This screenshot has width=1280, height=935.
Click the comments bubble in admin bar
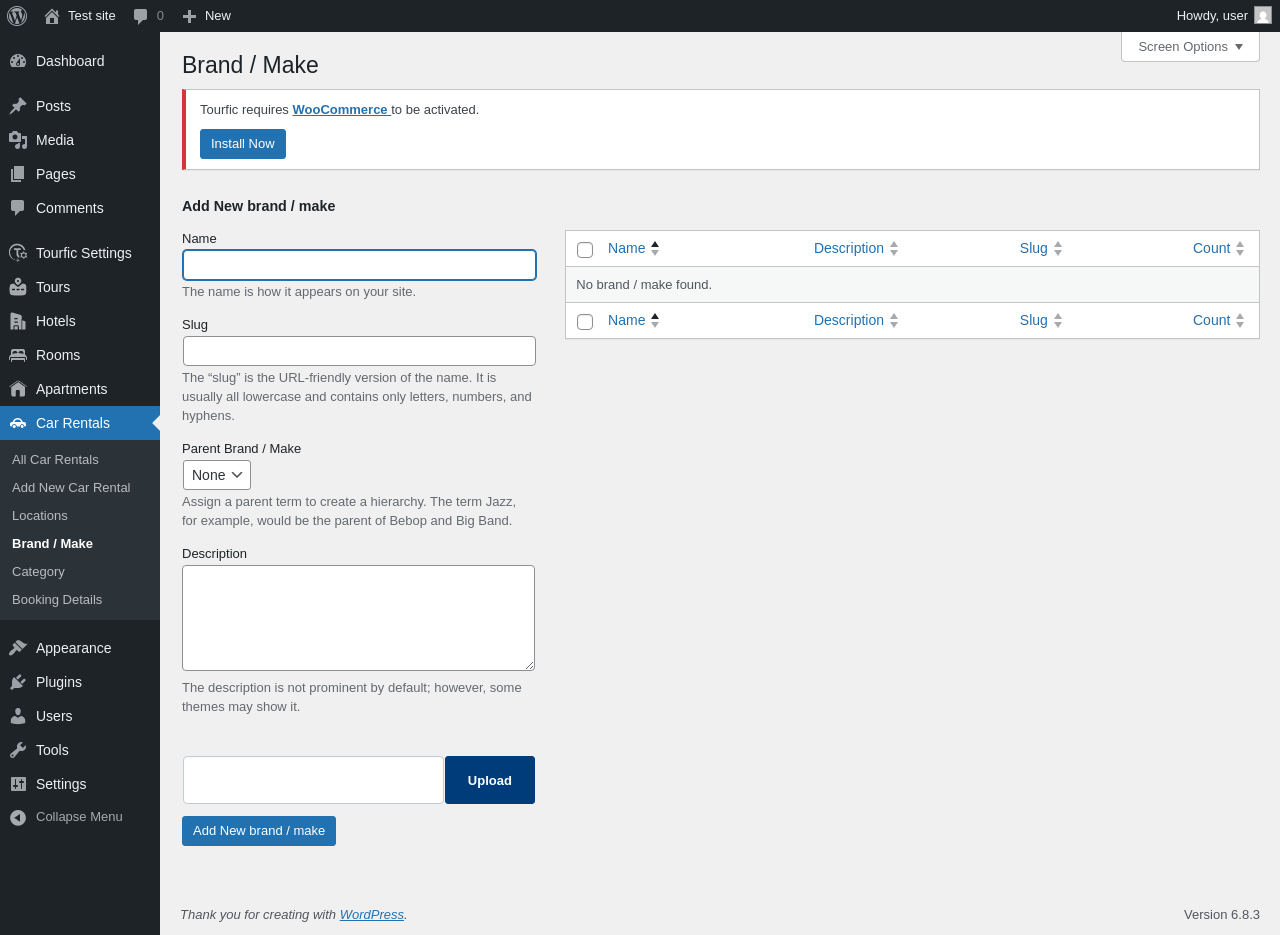click(x=141, y=16)
